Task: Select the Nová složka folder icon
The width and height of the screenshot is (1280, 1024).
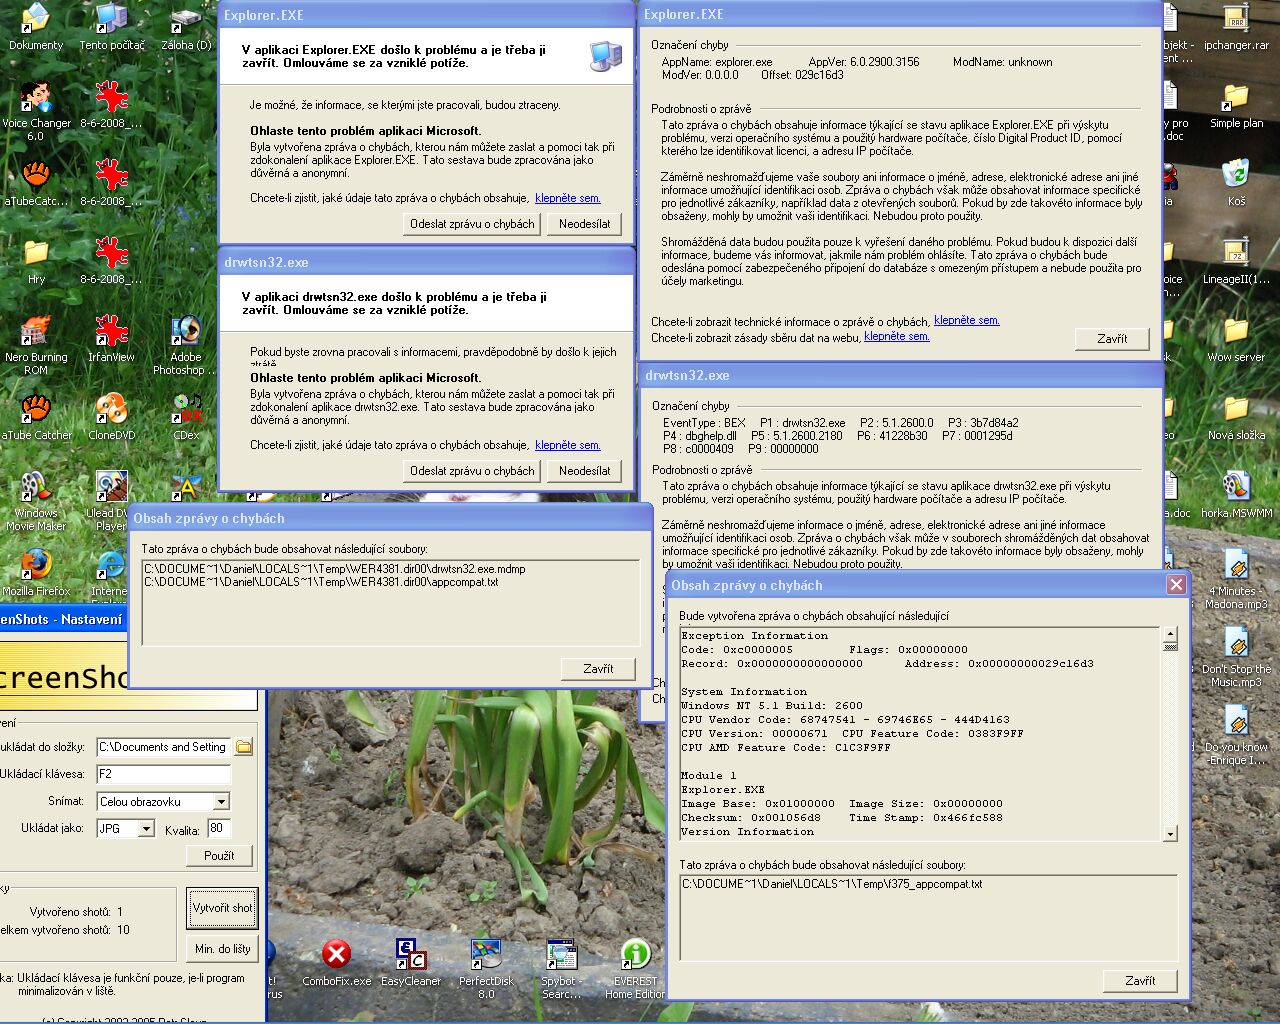Action: 1236,417
